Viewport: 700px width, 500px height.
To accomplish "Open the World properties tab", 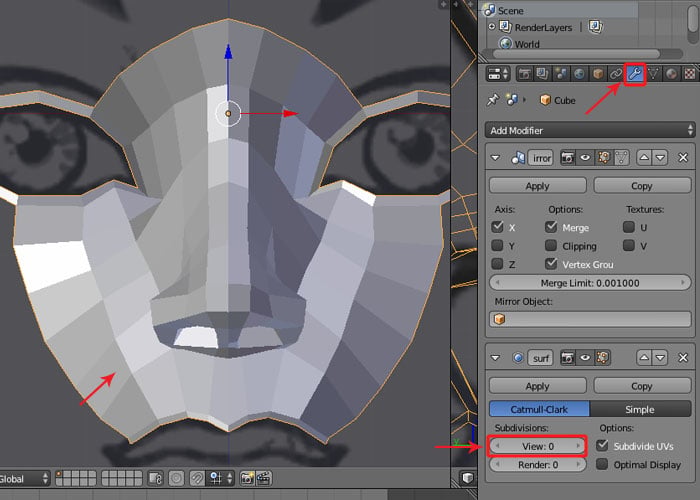I will pos(579,74).
